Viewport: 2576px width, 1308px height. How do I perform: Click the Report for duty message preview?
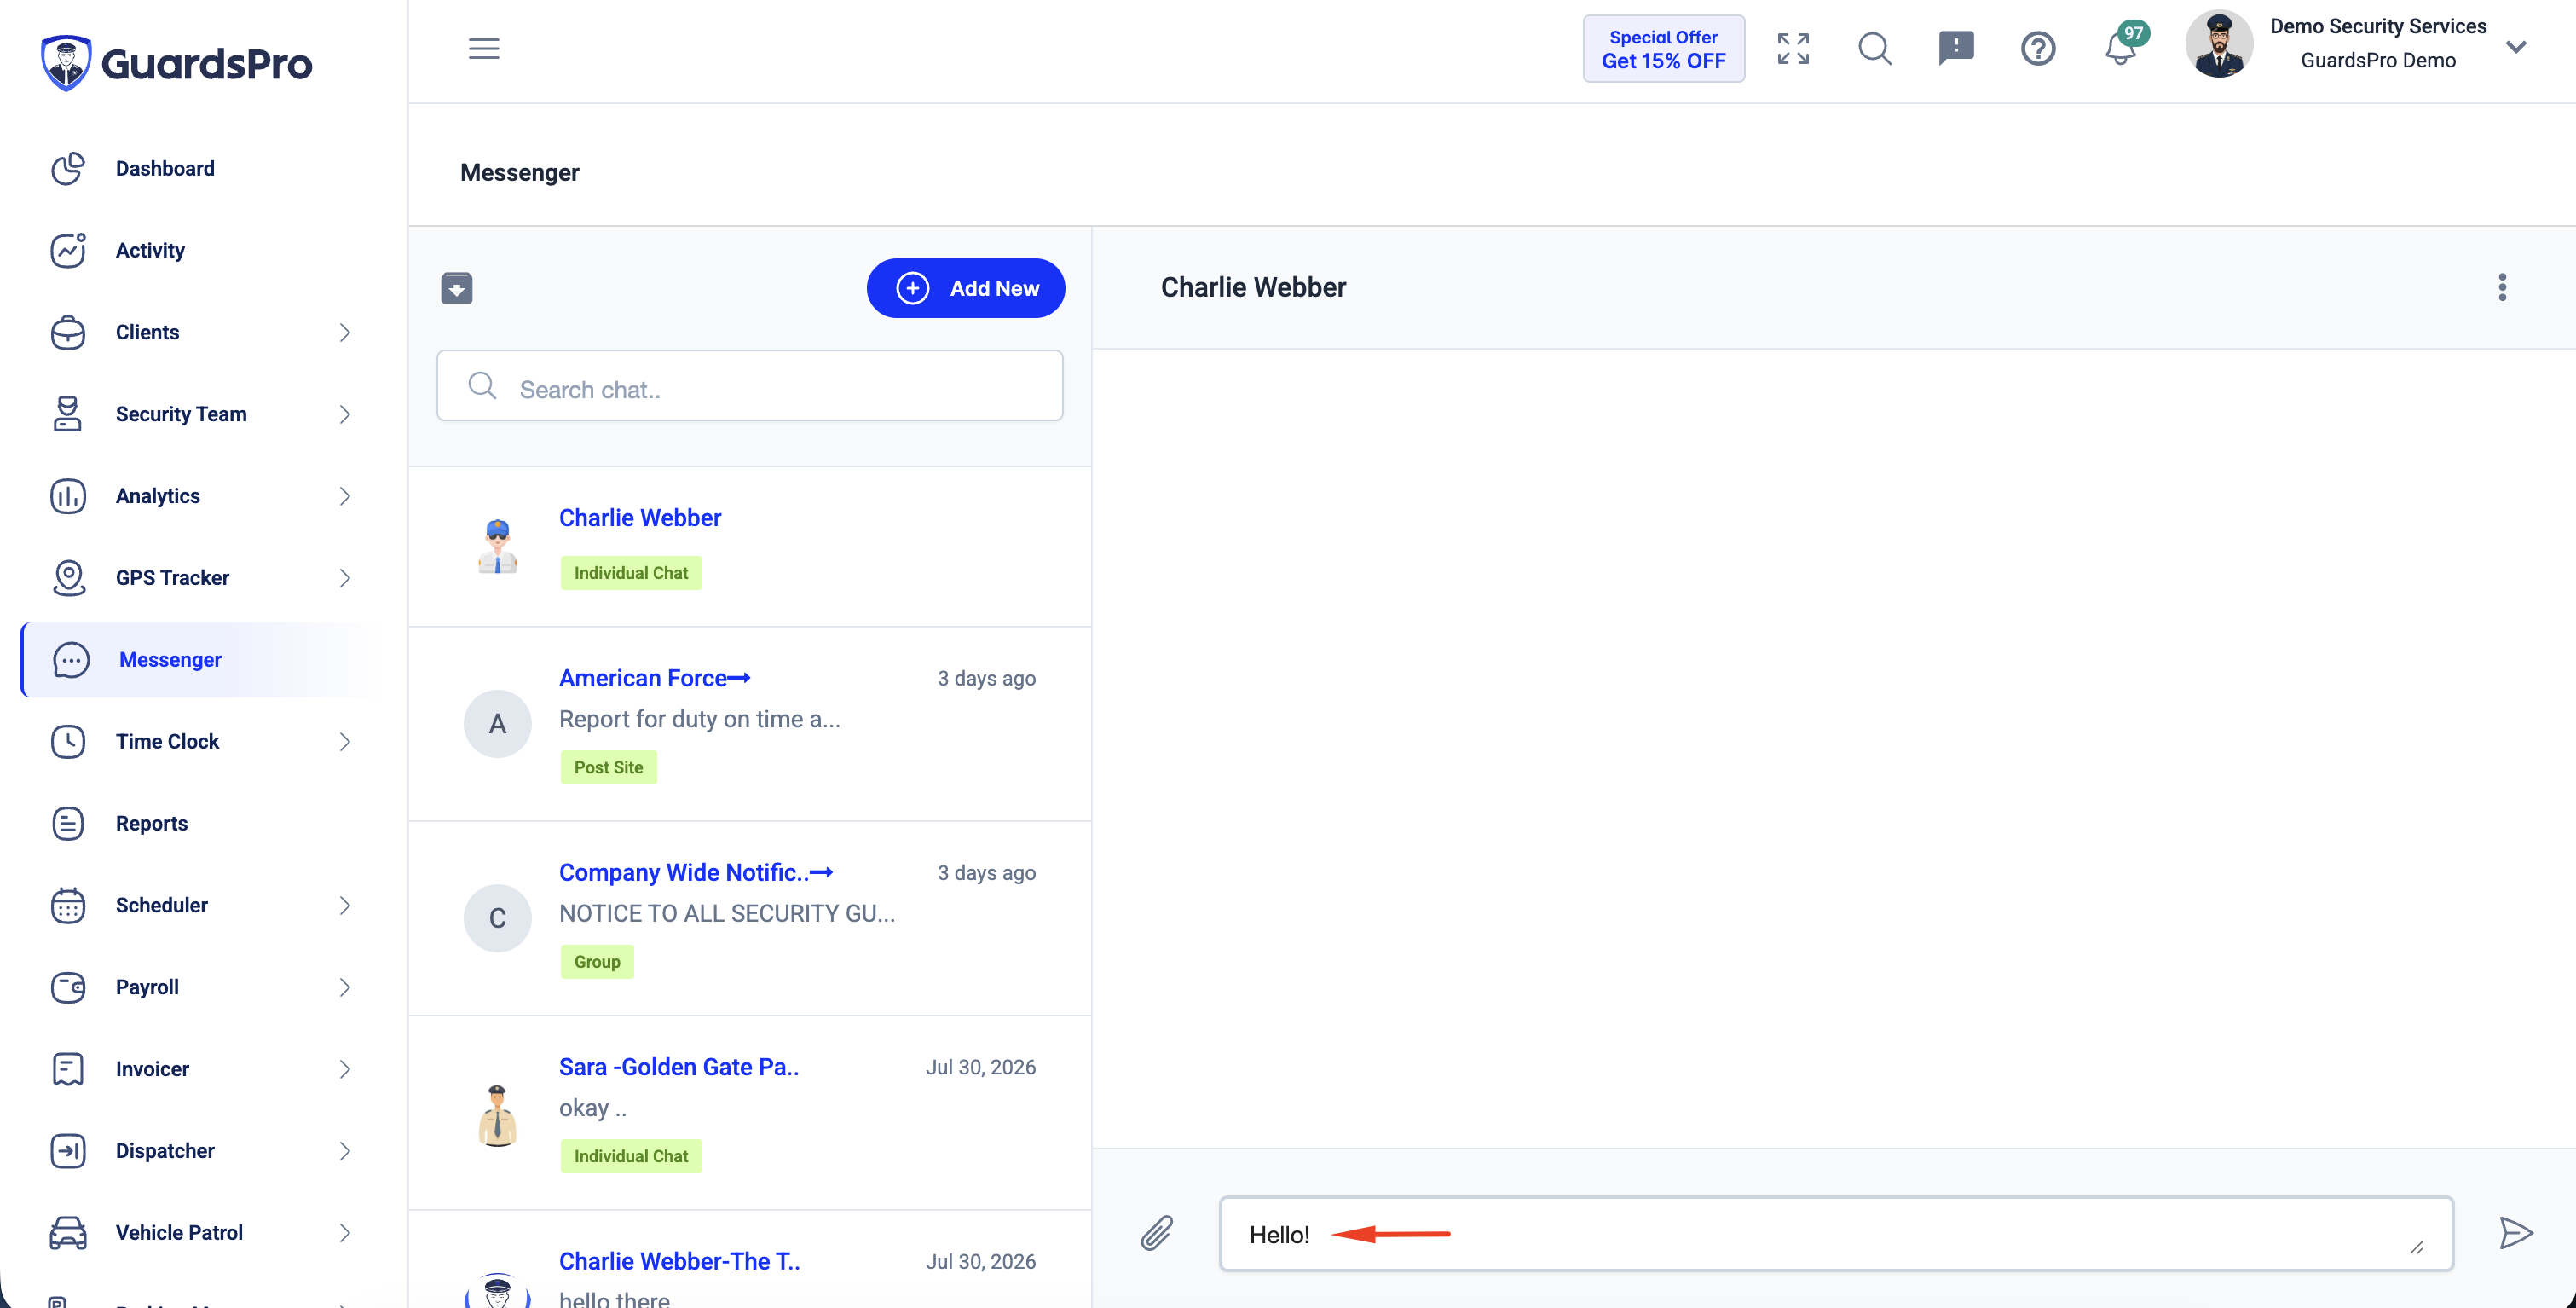pyautogui.click(x=700, y=719)
